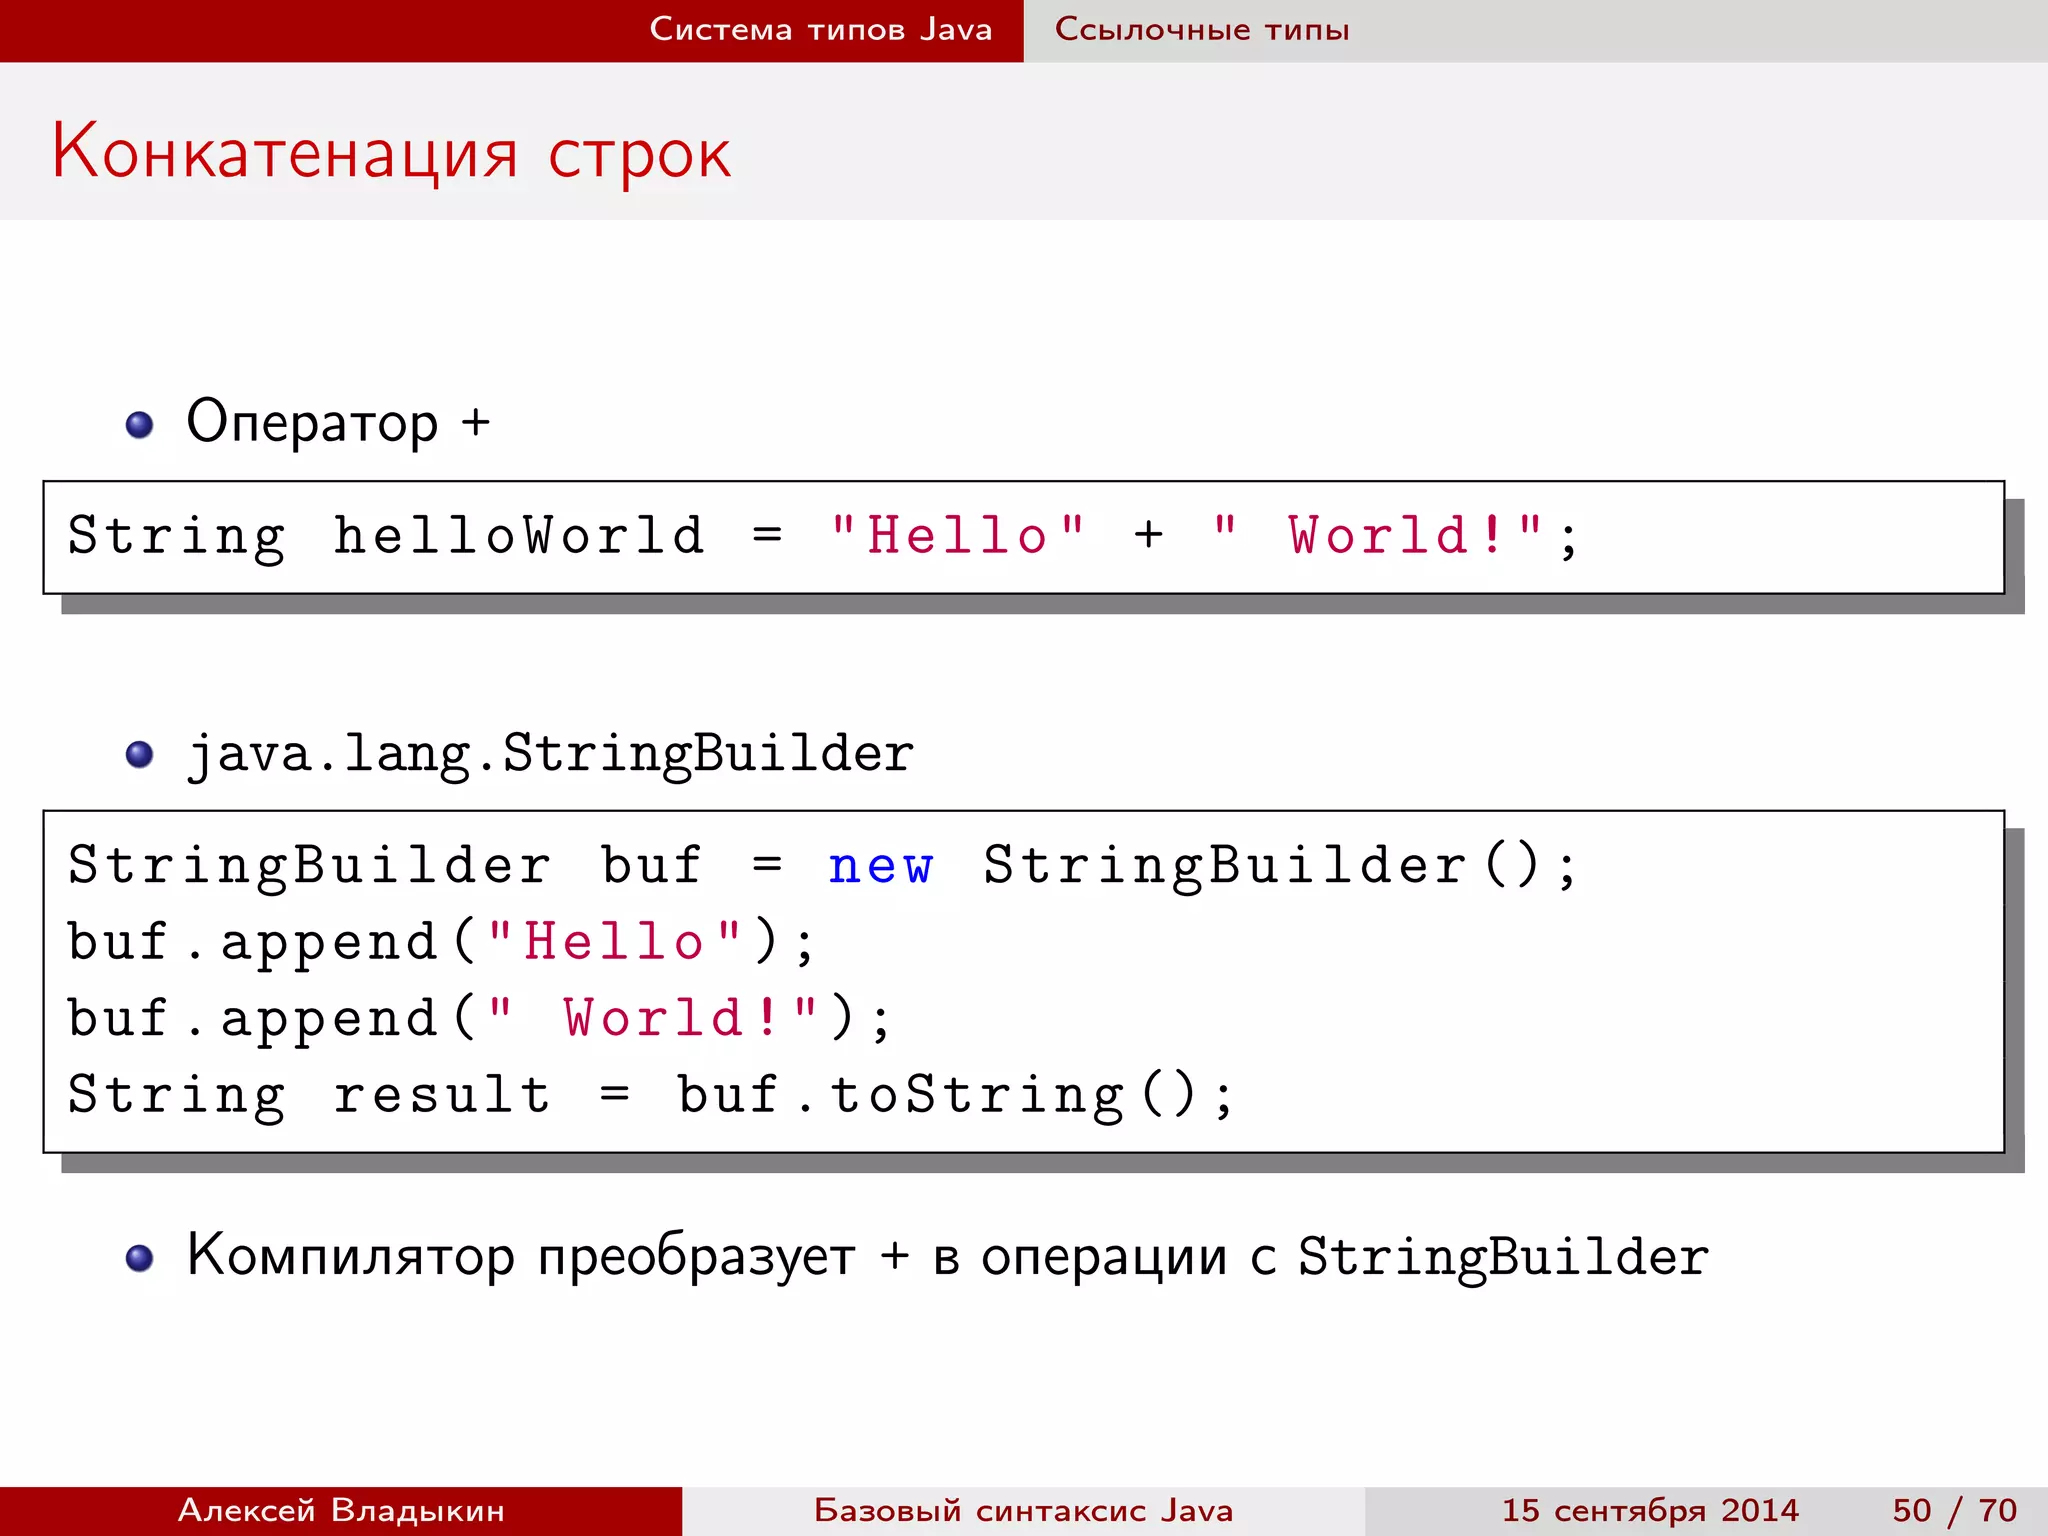Click the code line 'String helloWorld = ...'
2048x1536 pixels.
[x=822, y=536]
